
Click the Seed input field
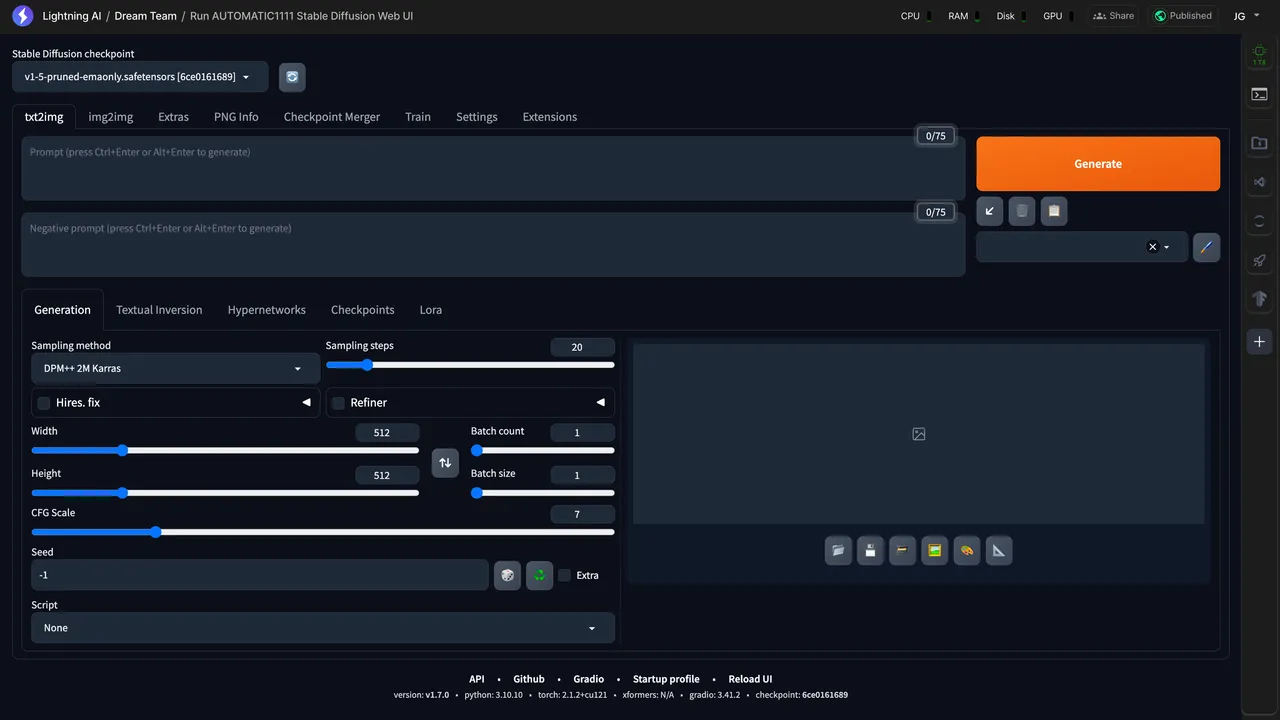pyautogui.click(x=260, y=575)
